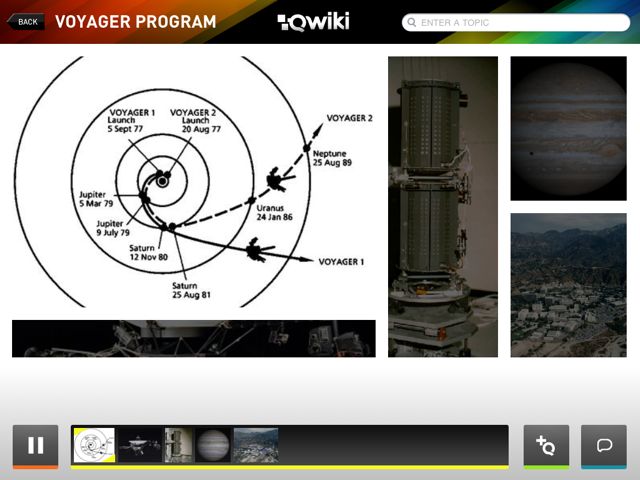
Task: Go back using the Back button
Action: coord(25,22)
